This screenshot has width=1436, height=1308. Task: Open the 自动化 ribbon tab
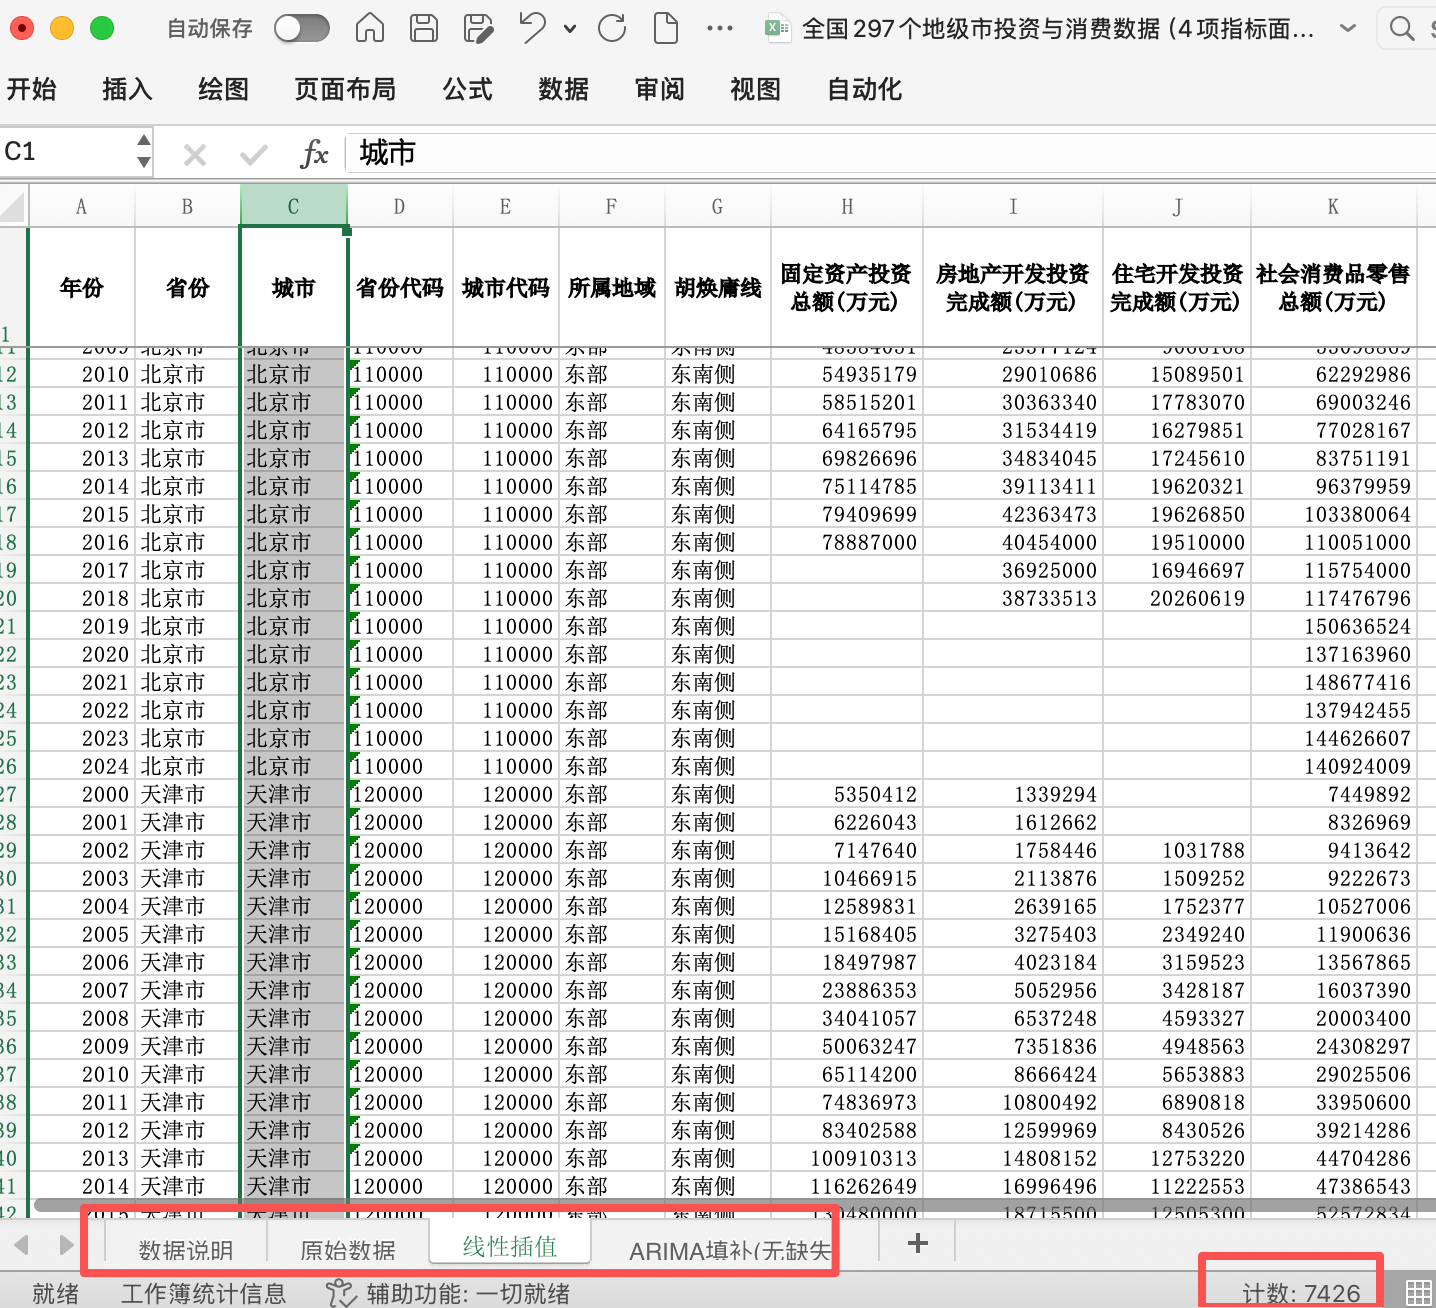tap(864, 89)
